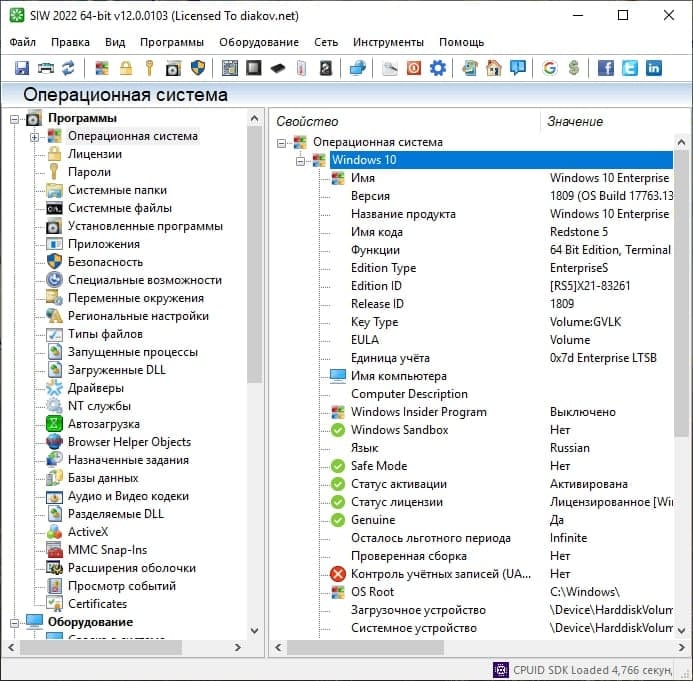Image resolution: width=693 pixels, height=681 pixels.
Task: Click the blue speech bubble feedback icon
Action: 518,68
